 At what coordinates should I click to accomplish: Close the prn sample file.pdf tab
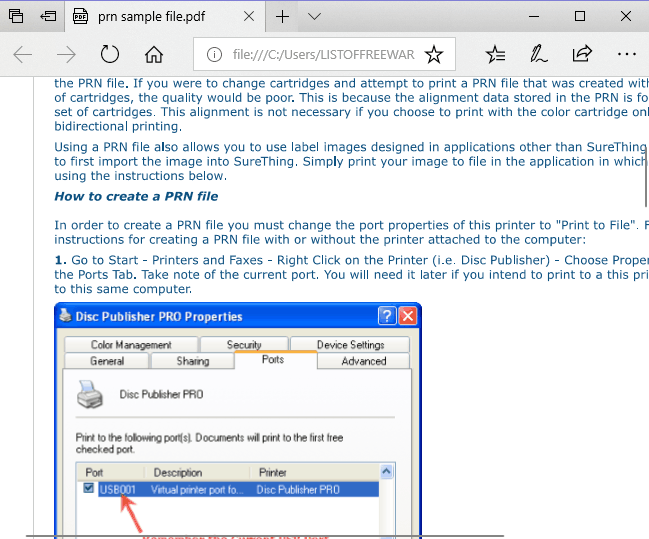[249, 17]
